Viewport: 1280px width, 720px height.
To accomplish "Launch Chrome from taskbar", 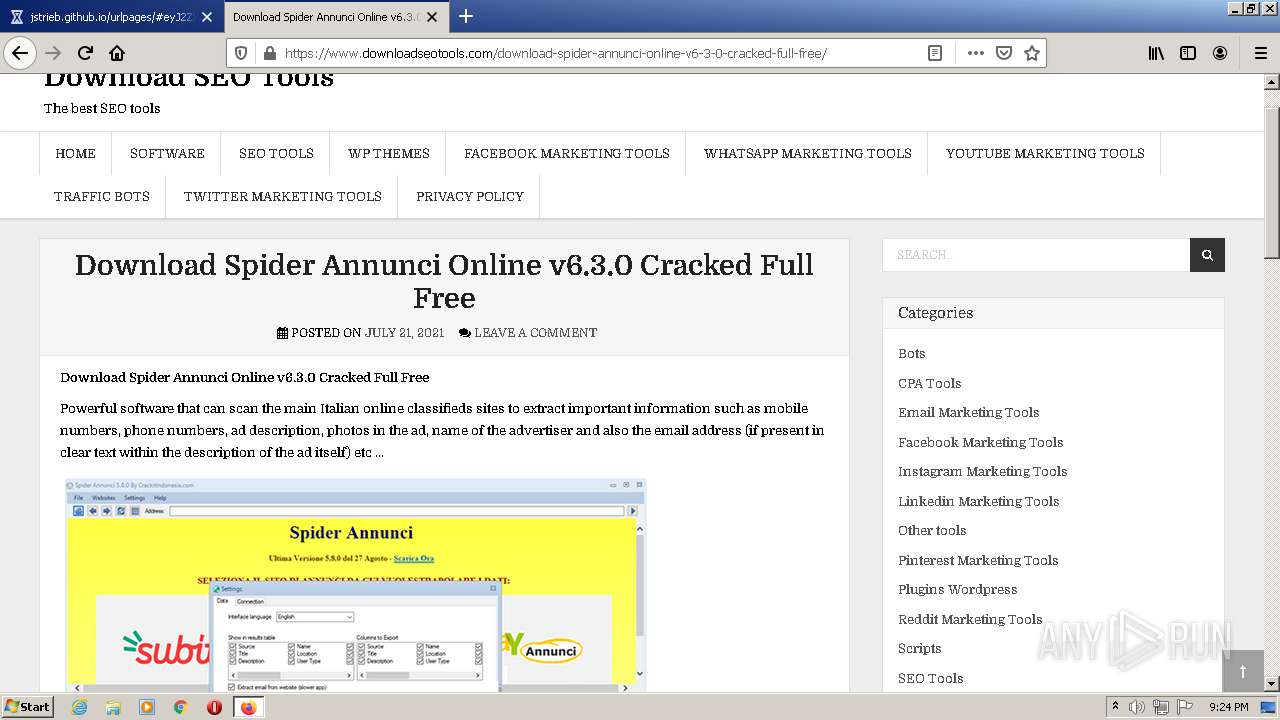I will [x=180, y=707].
